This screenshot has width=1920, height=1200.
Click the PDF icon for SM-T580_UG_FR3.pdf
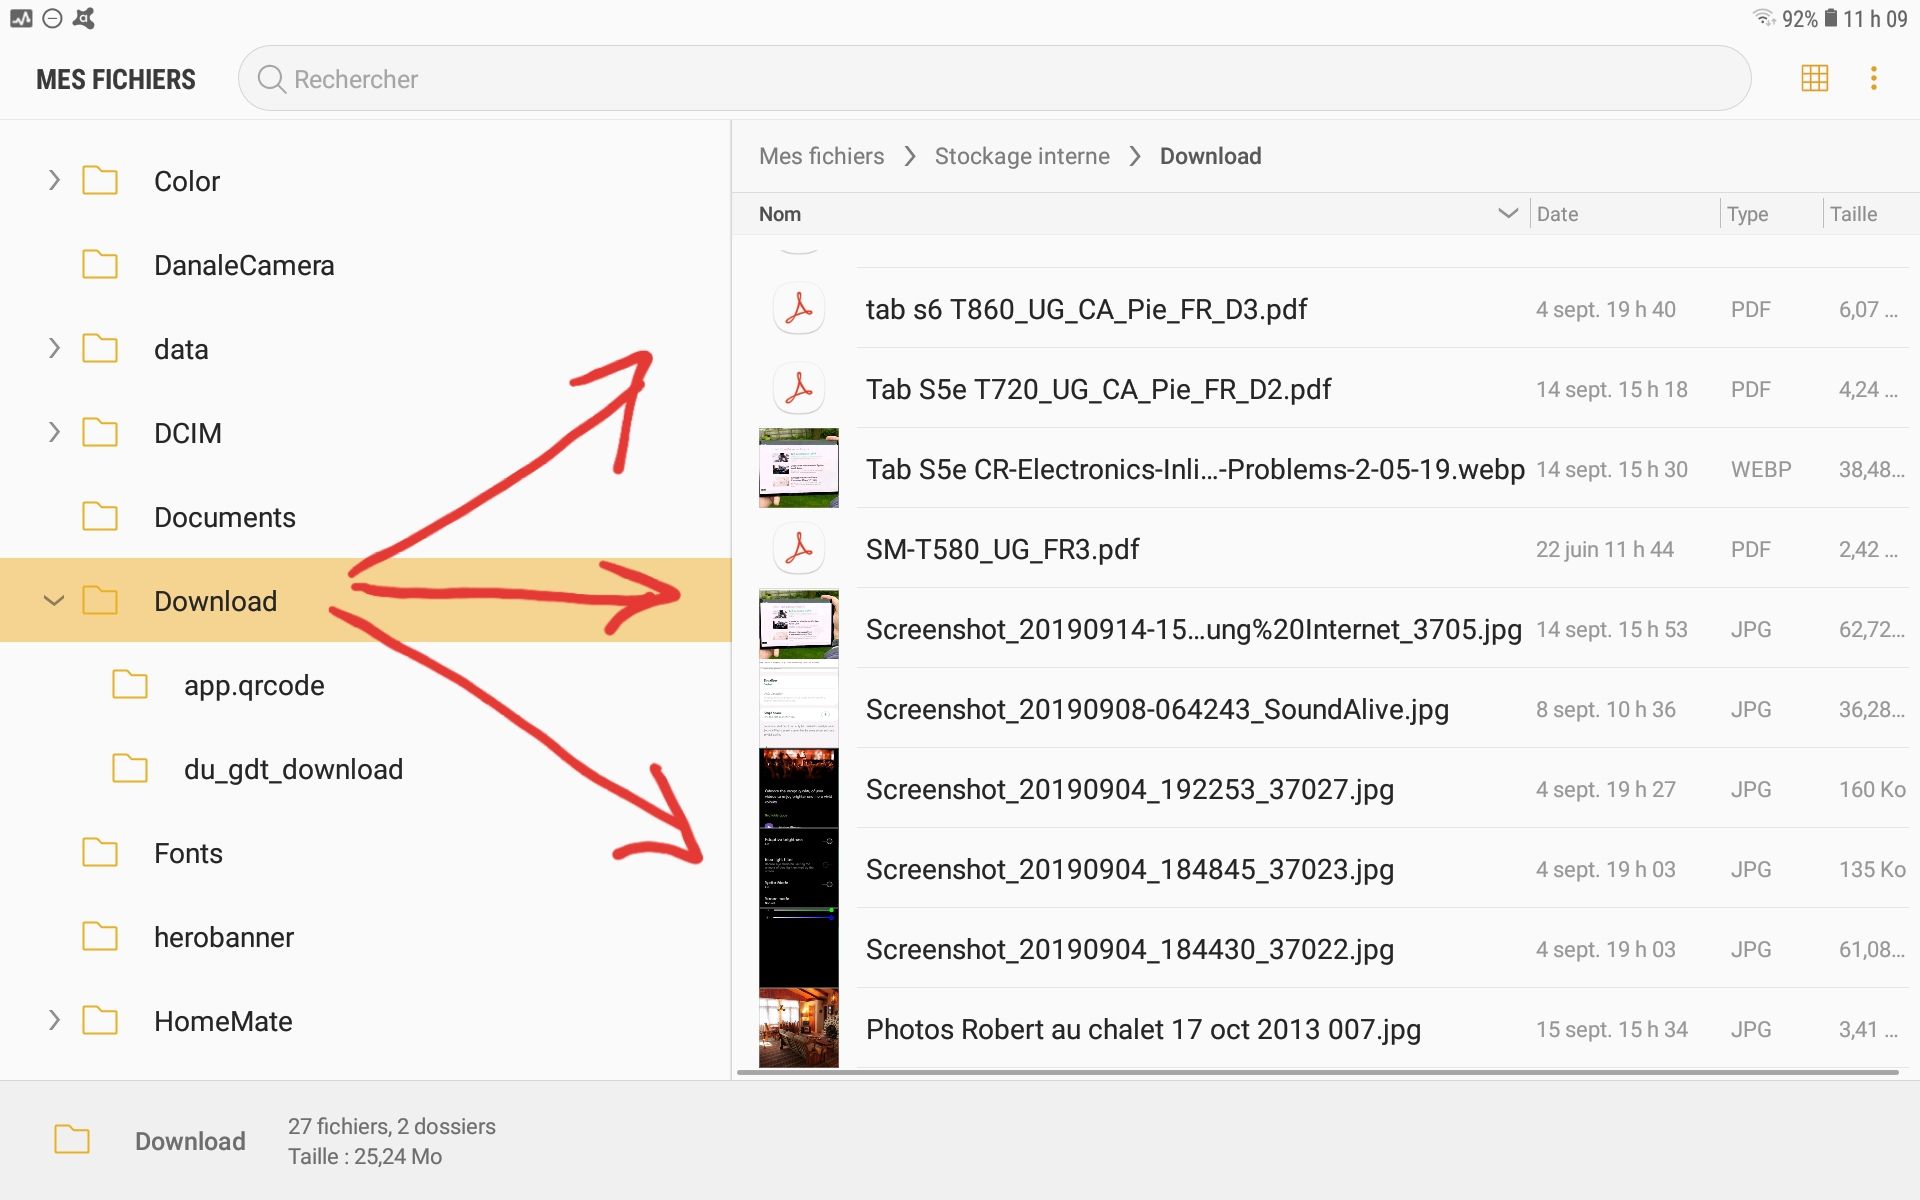(x=798, y=548)
